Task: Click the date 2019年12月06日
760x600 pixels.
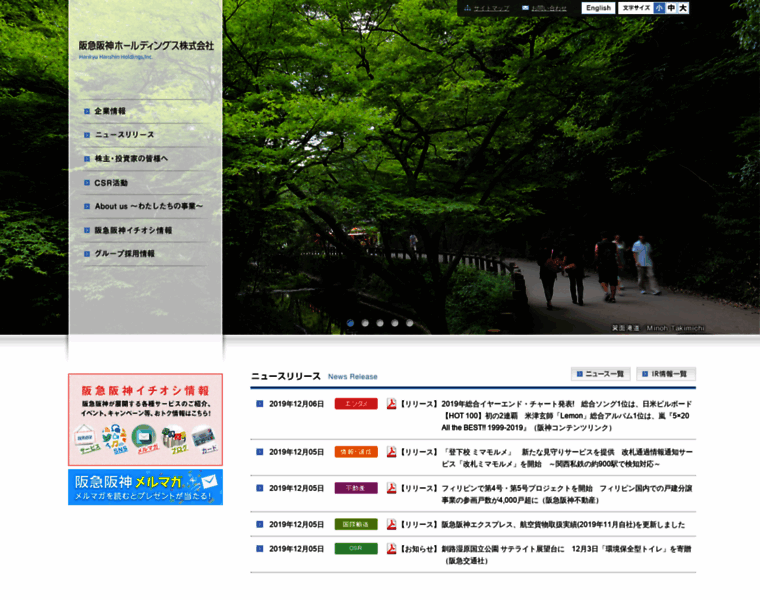Action: pyautogui.click(x=297, y=404)
